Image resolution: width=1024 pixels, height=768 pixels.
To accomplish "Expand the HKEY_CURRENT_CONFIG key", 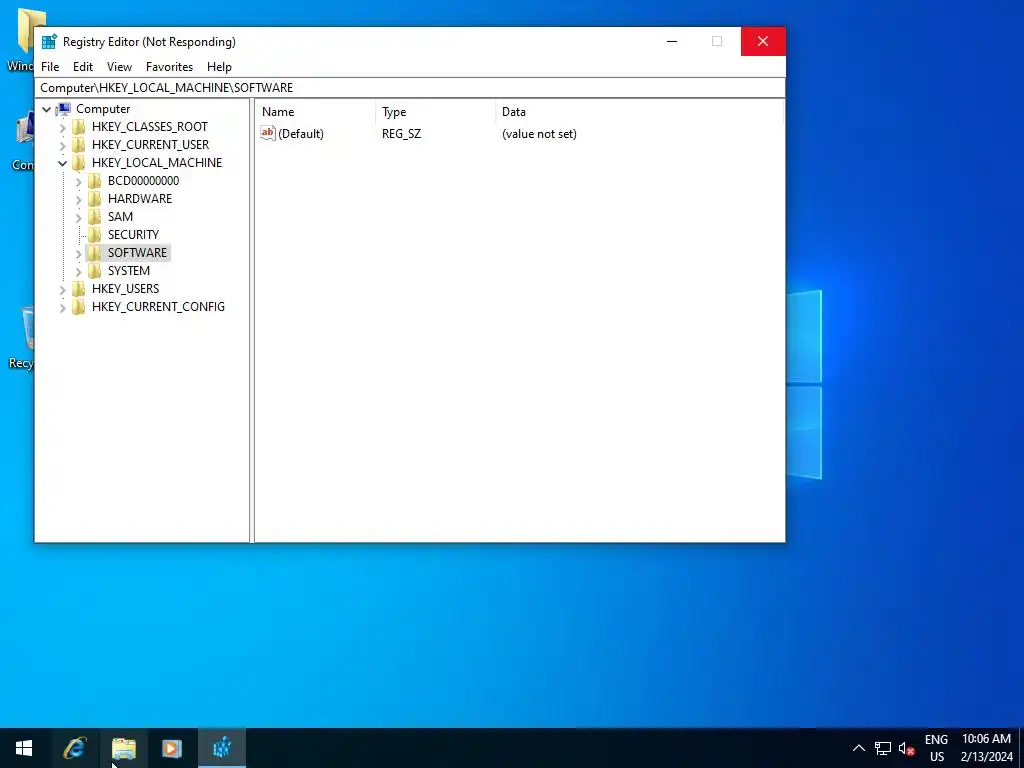I will pos(63,308).
